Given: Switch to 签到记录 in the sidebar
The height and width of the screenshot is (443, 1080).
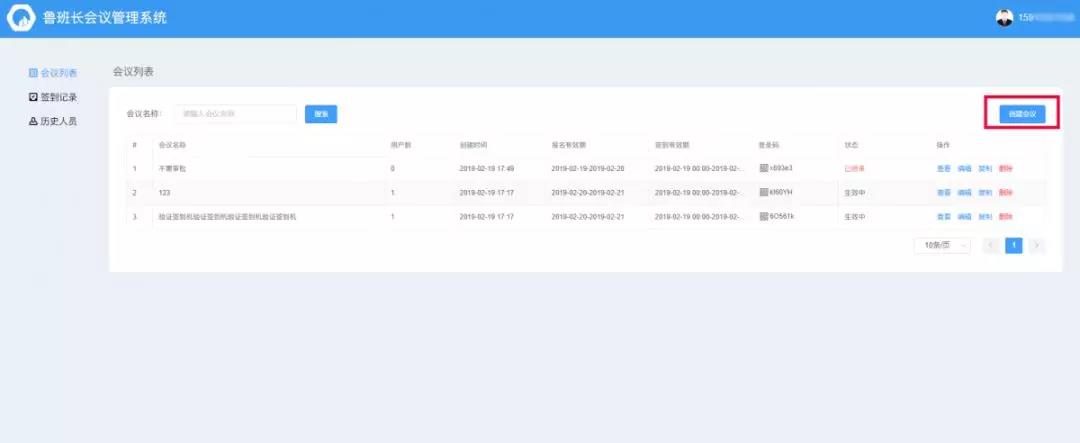Looking at the screenshot, I should [53, 97].
